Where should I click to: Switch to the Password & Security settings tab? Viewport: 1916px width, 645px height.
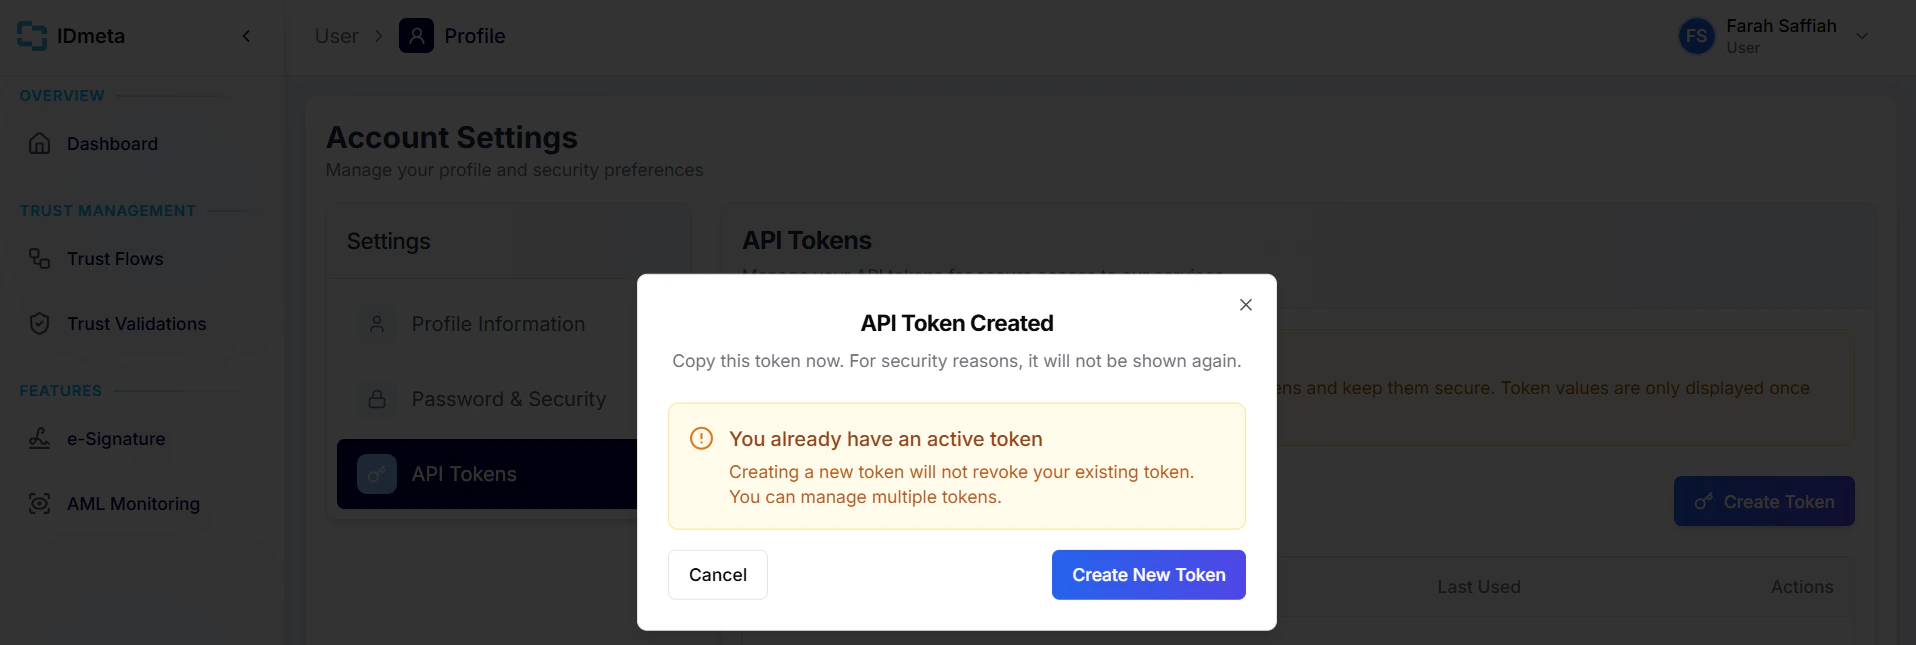508,398
